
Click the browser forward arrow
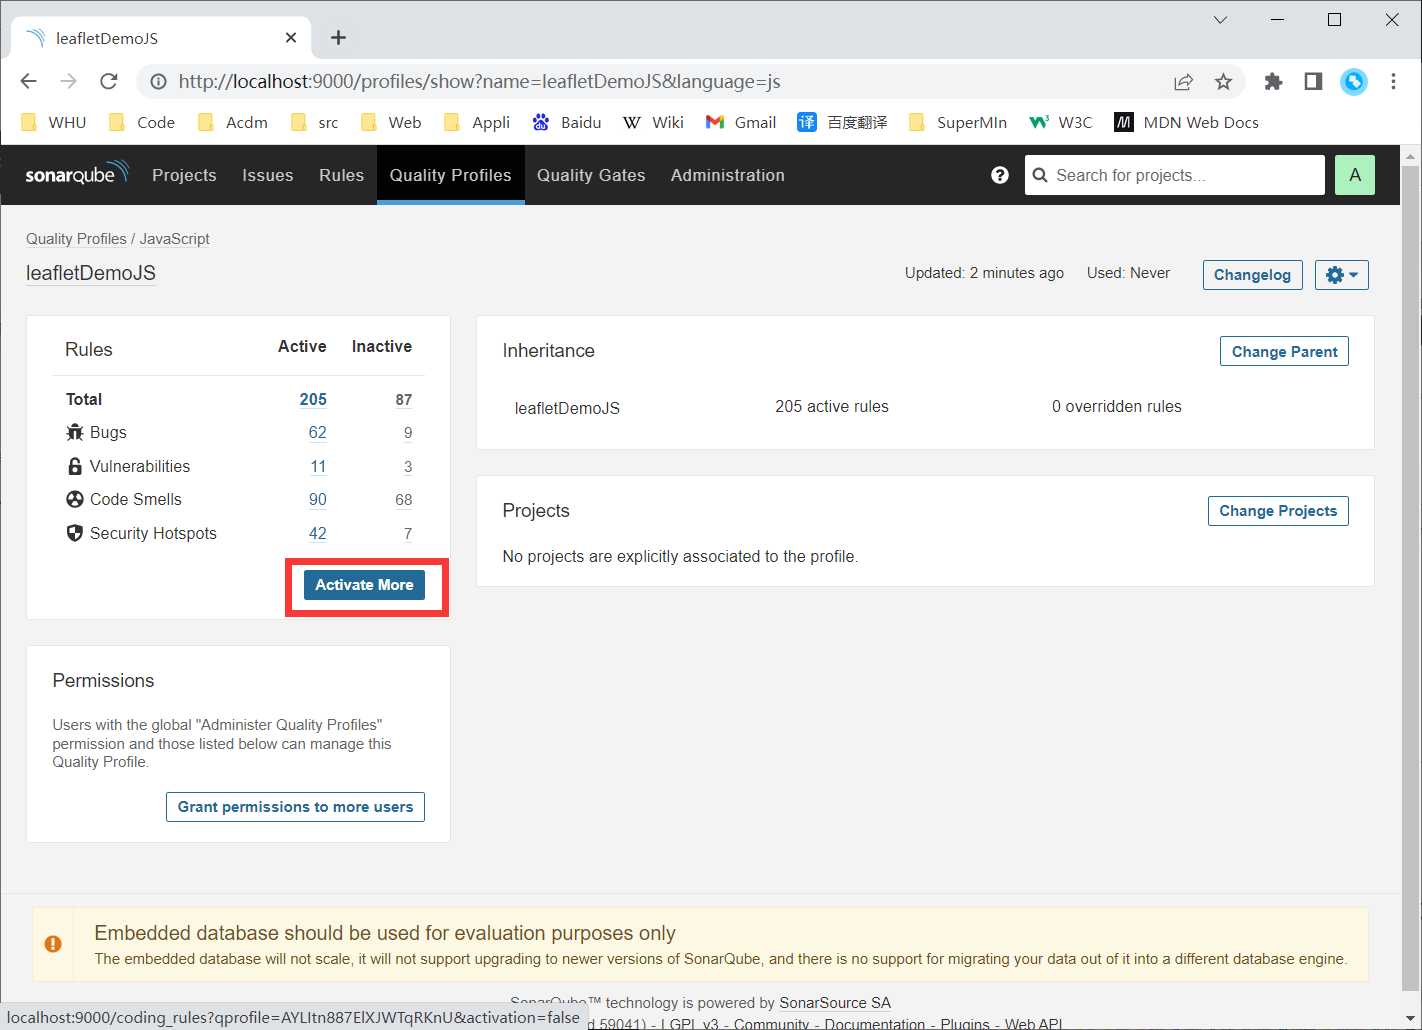[68, 81]
